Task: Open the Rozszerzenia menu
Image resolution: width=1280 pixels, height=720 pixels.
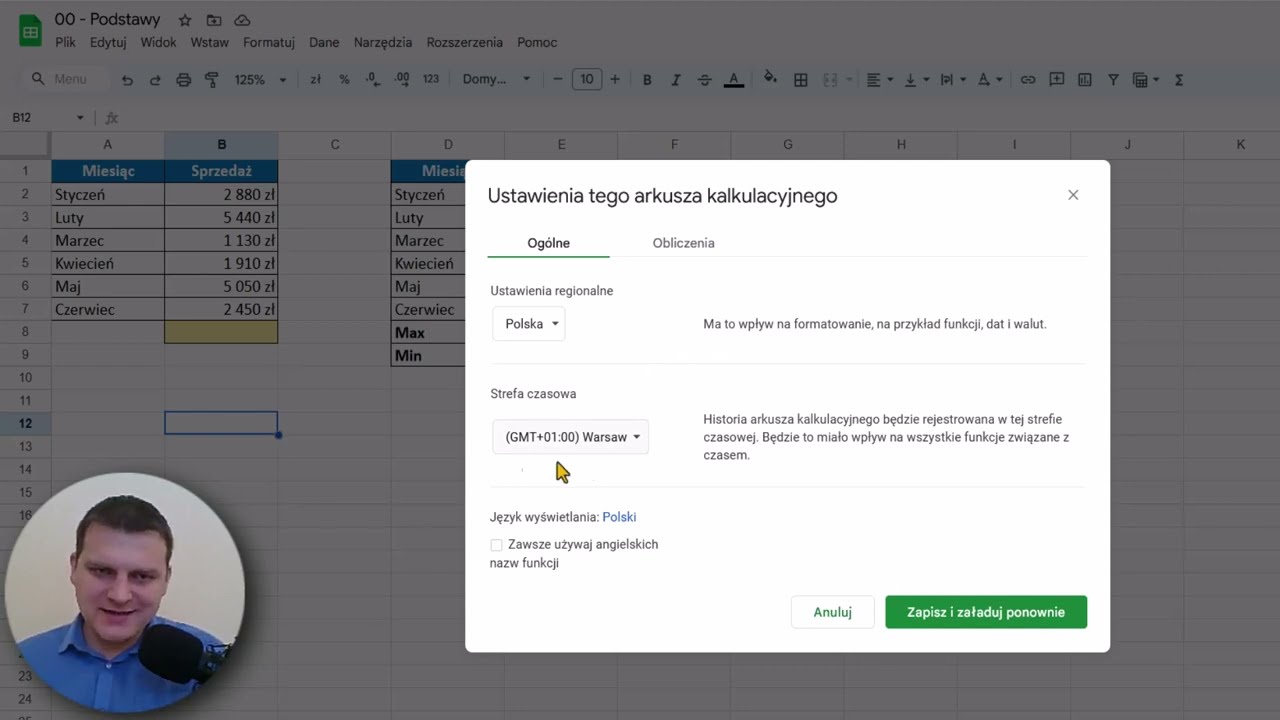Action: tap(464, 42)
